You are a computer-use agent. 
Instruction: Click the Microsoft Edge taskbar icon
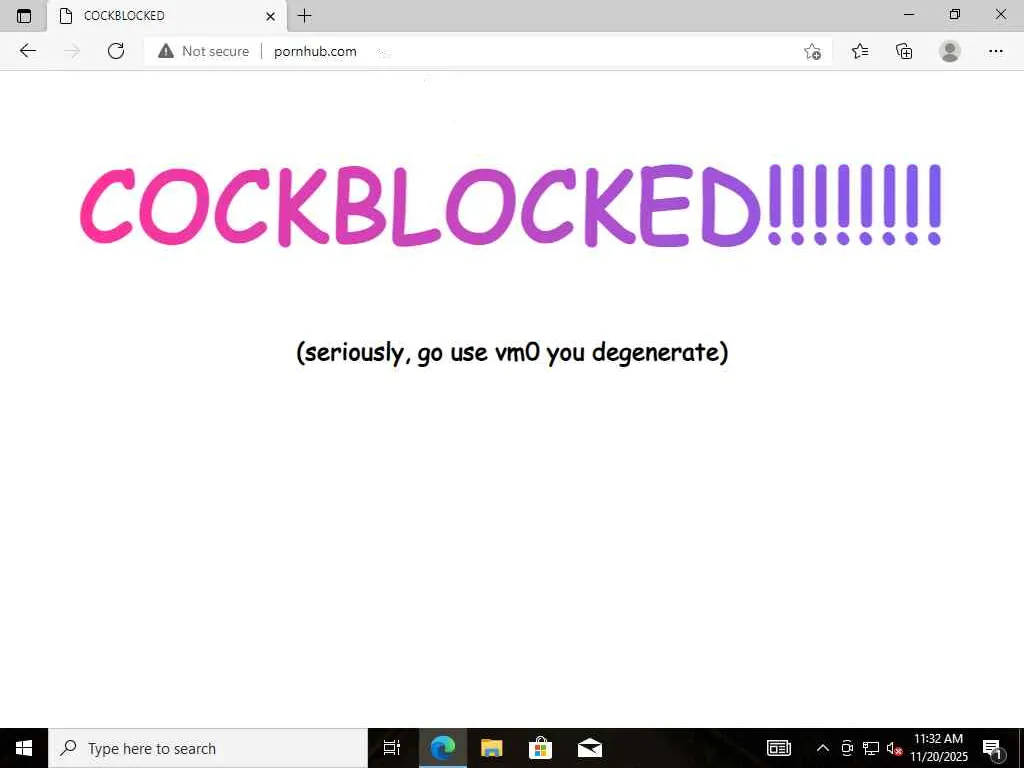click(442, 748)
